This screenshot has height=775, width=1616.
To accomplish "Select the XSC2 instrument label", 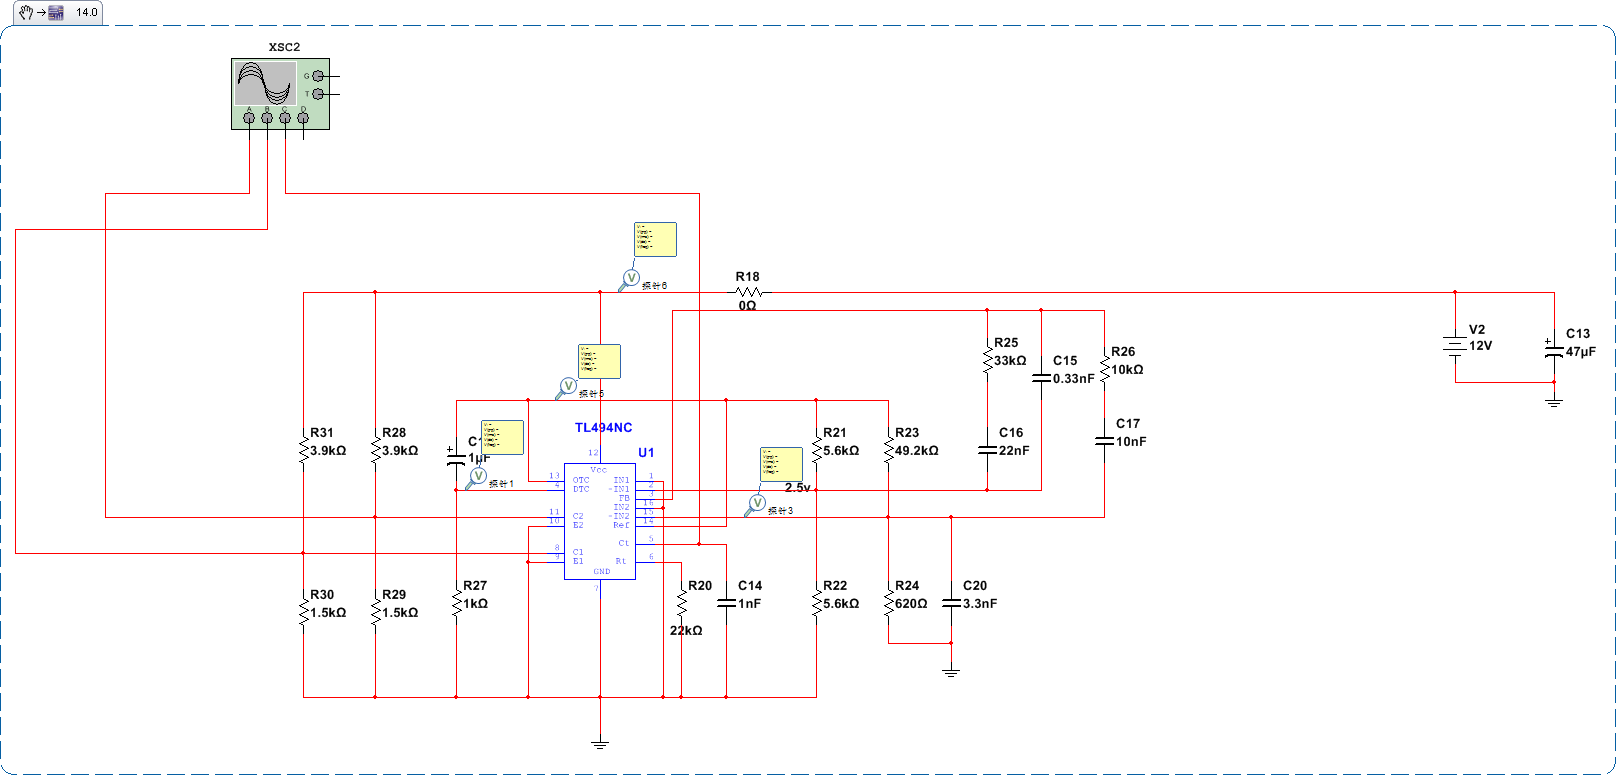I will (284, 47).
